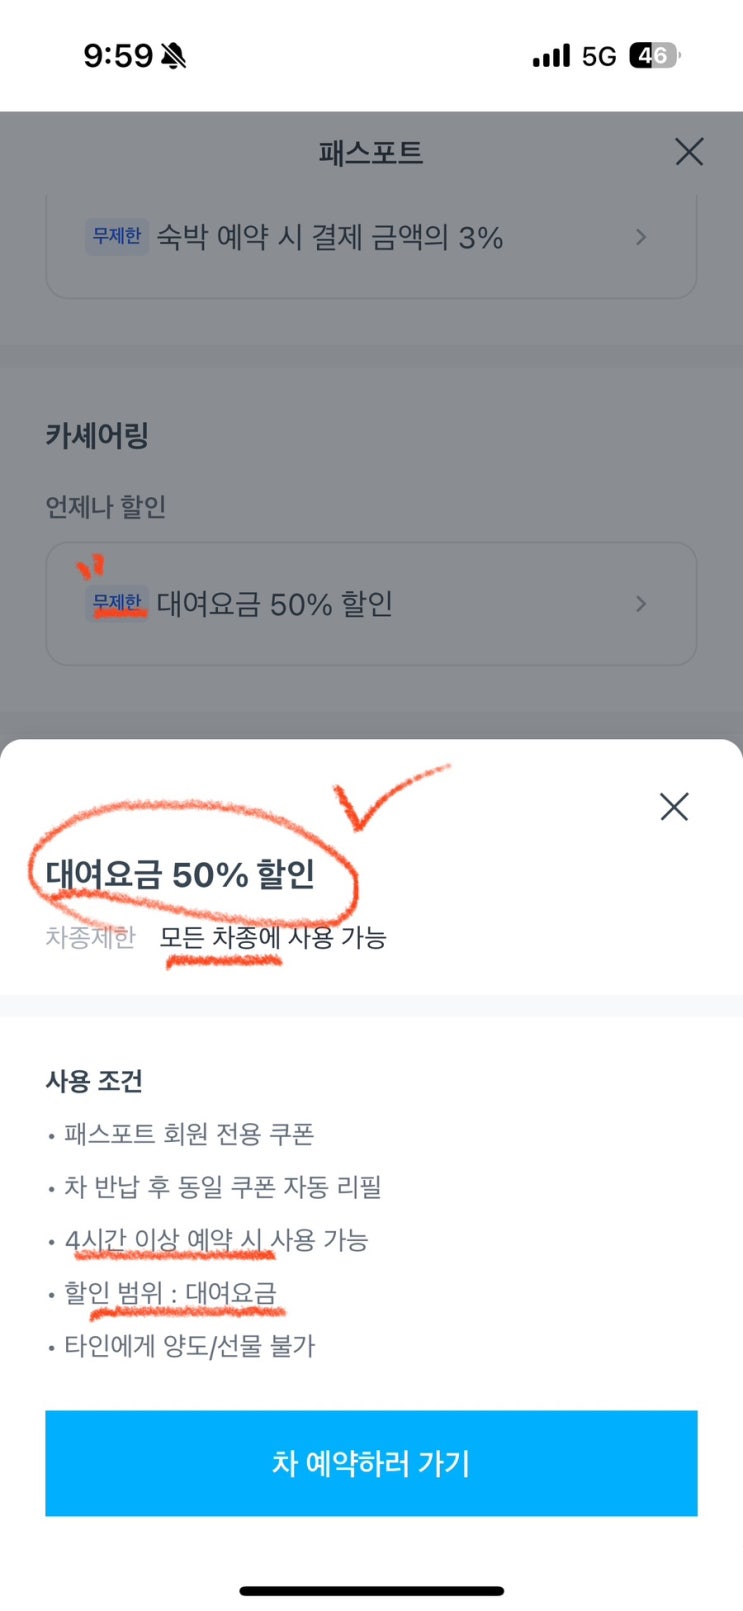Tap the 카셰어링 section heading
The width and height of the screenshot is (743, 1611).
tap(97, 436)
